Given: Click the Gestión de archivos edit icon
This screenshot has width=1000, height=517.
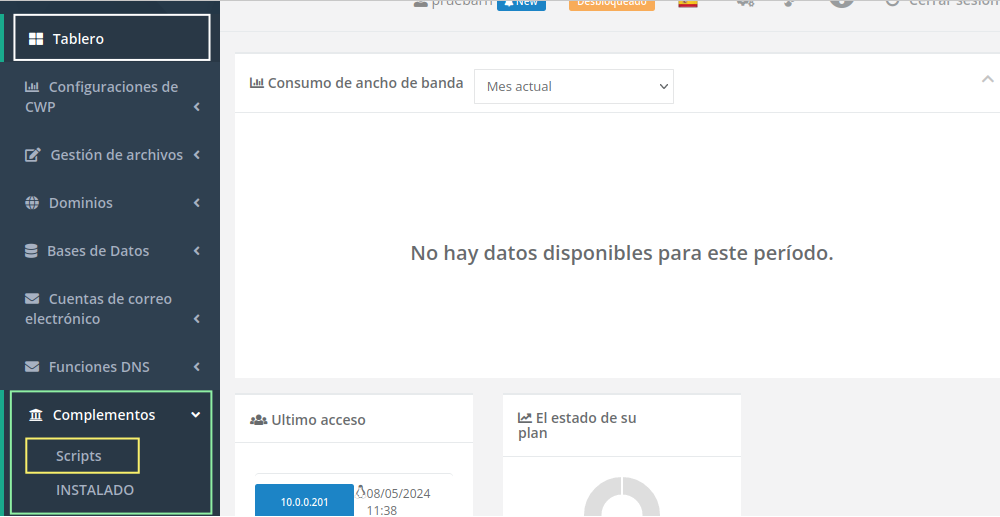Looking at the screenshot, I should (33, 155).
